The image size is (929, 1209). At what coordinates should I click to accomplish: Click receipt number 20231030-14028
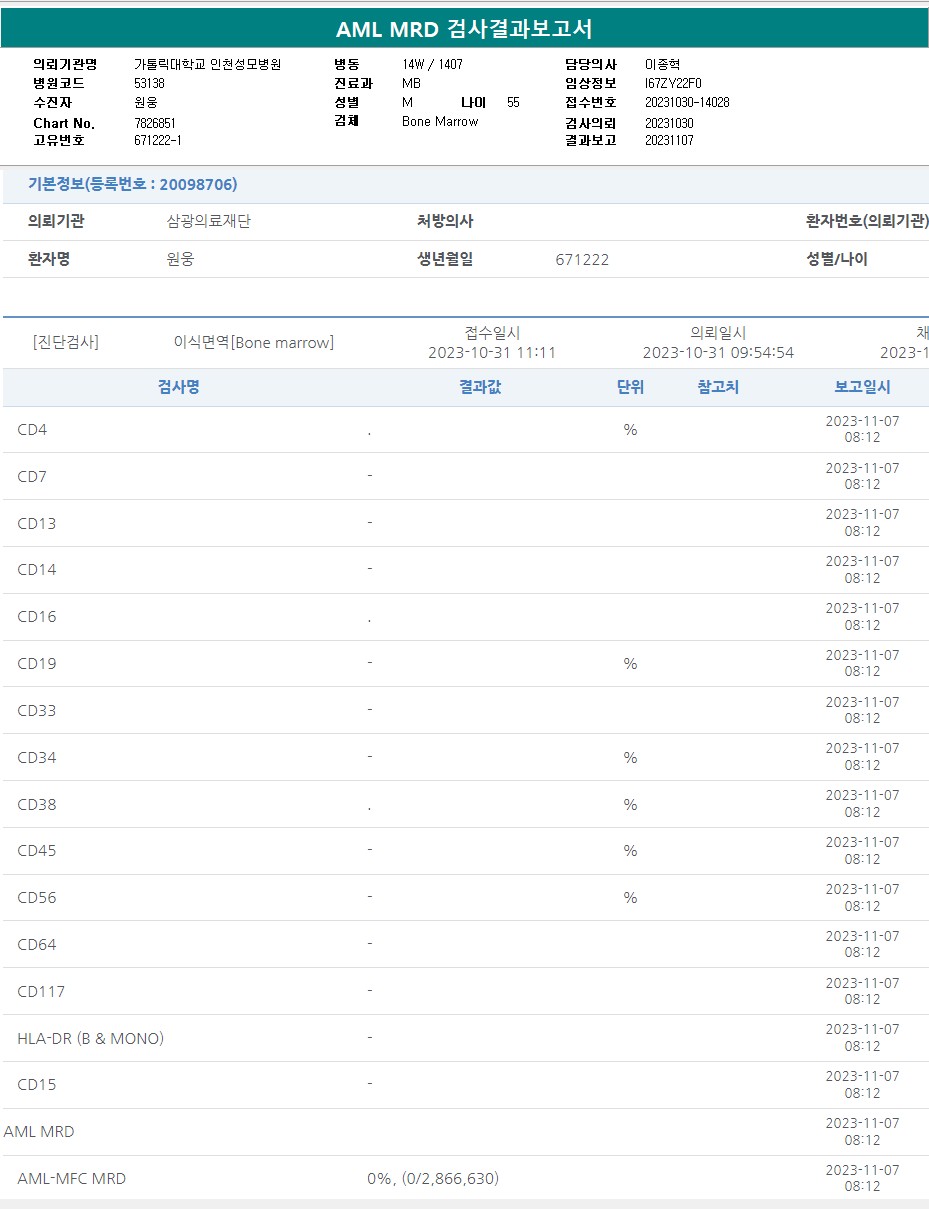[x=687, y=102]
